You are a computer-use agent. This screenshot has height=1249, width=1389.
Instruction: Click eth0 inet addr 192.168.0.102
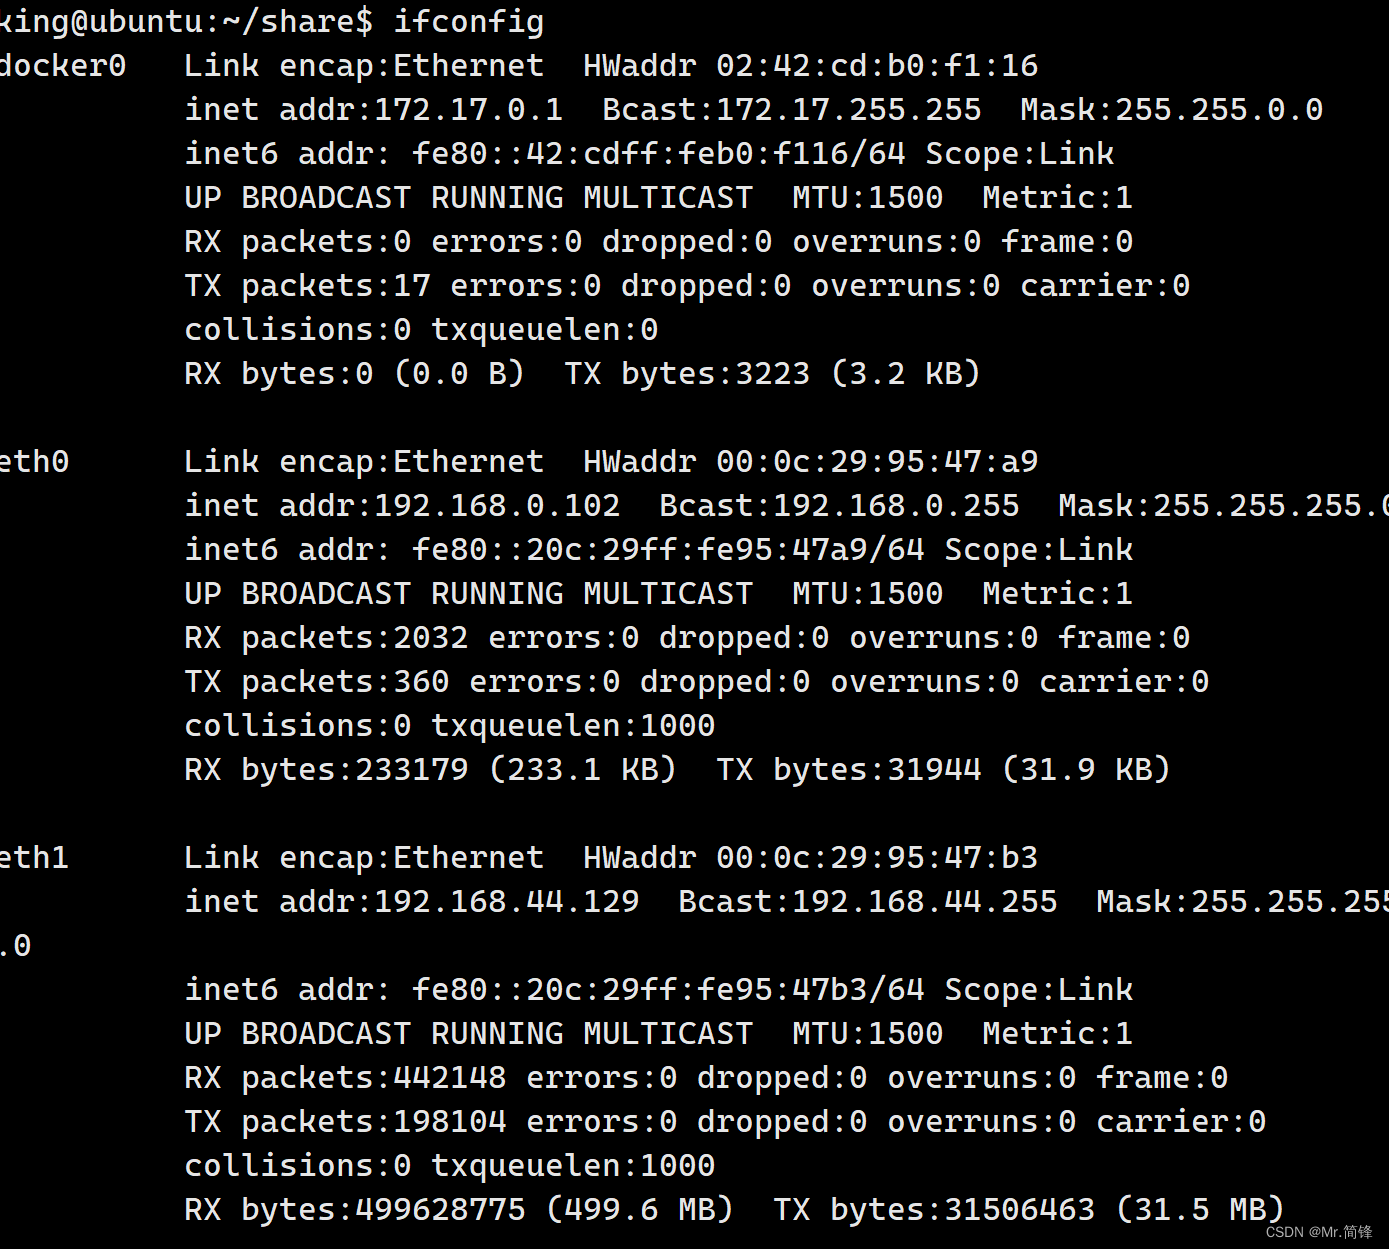402,506
